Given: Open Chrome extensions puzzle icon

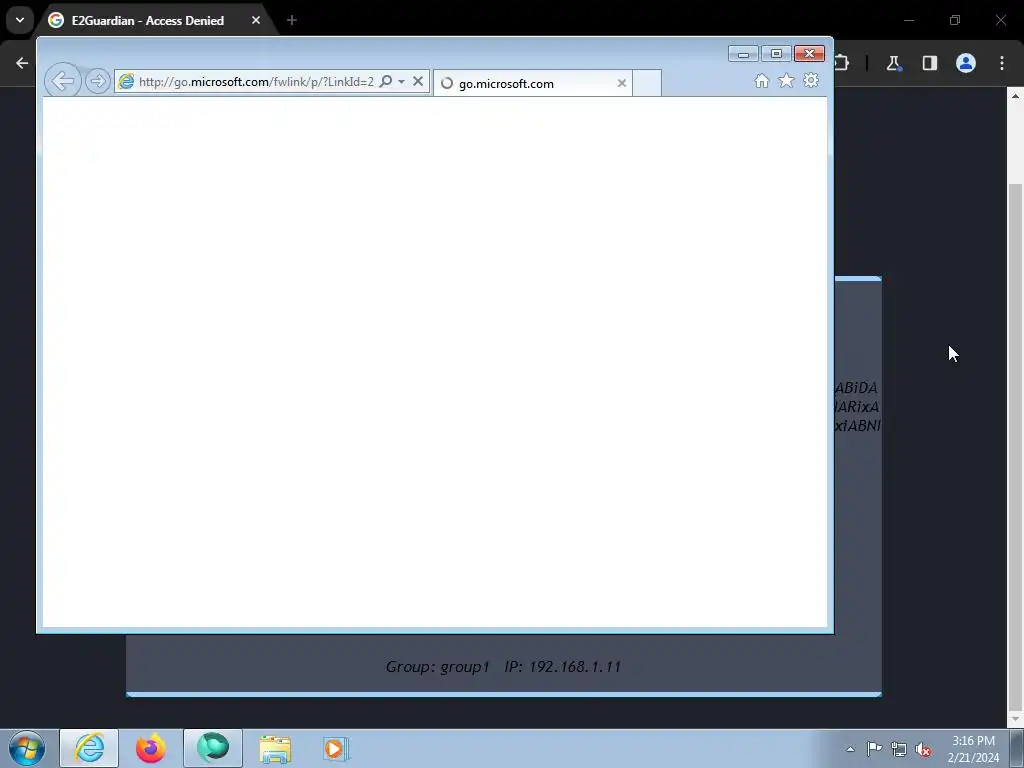Looking at the screenshot, I should tap(842, 63).
